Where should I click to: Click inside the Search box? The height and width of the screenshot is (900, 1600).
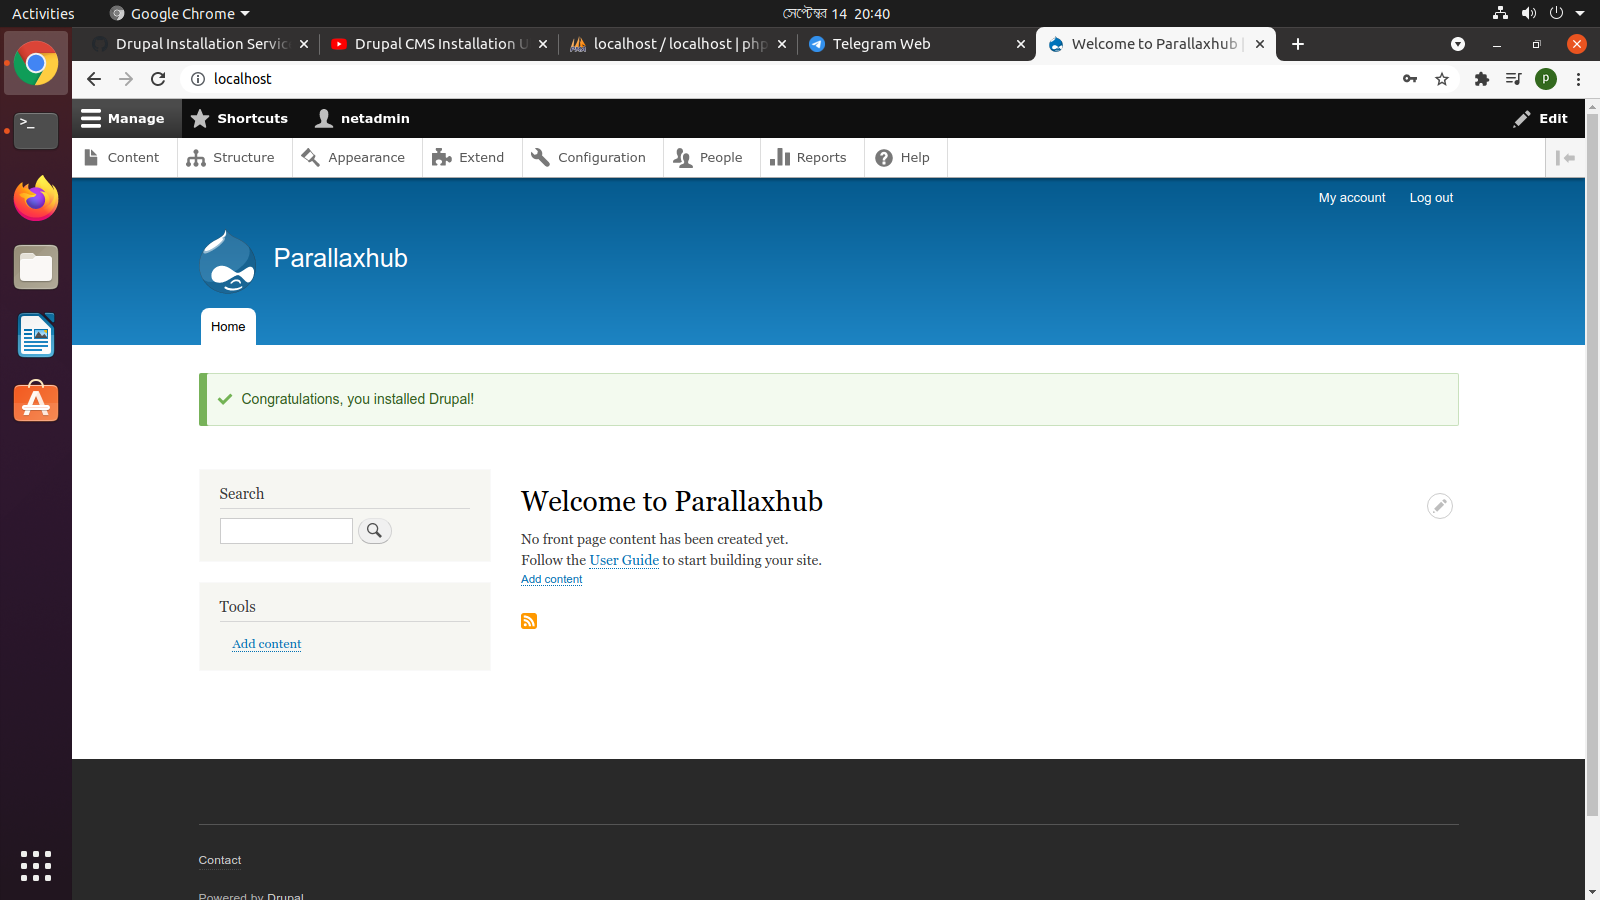point(286,530)
